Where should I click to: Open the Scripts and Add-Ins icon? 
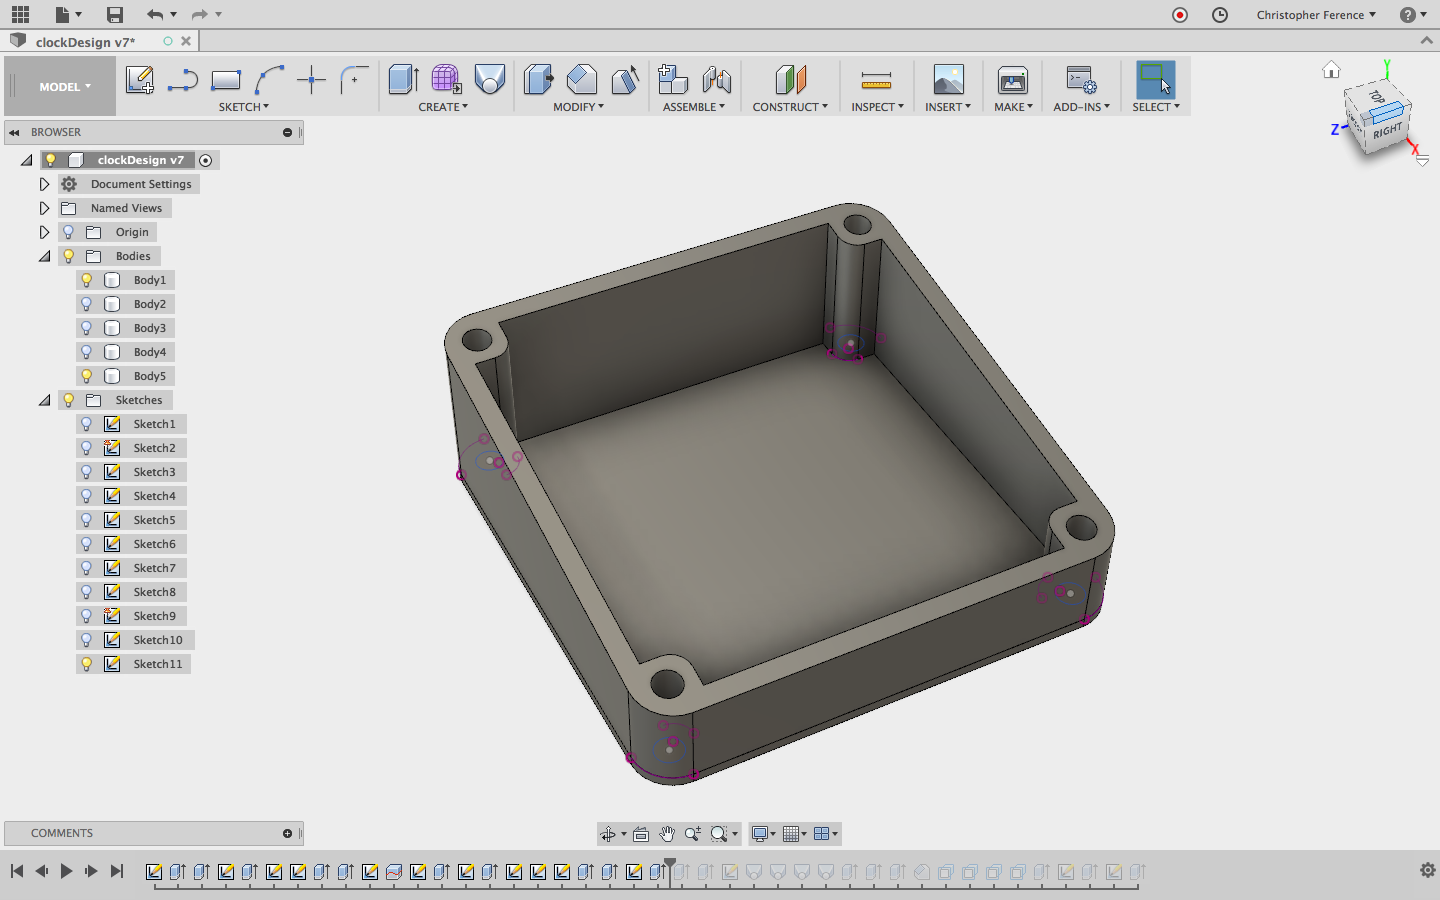tap(1081, 80)
